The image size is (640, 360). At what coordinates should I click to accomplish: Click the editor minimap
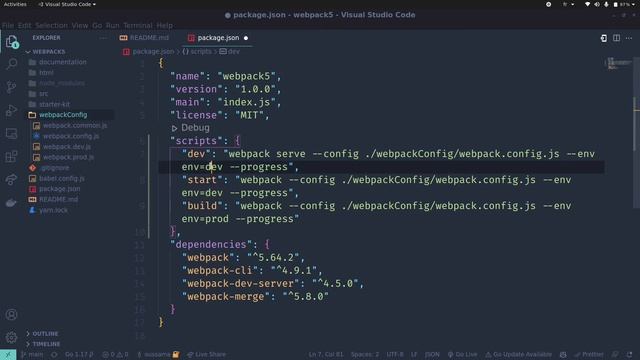pos(618,63)
